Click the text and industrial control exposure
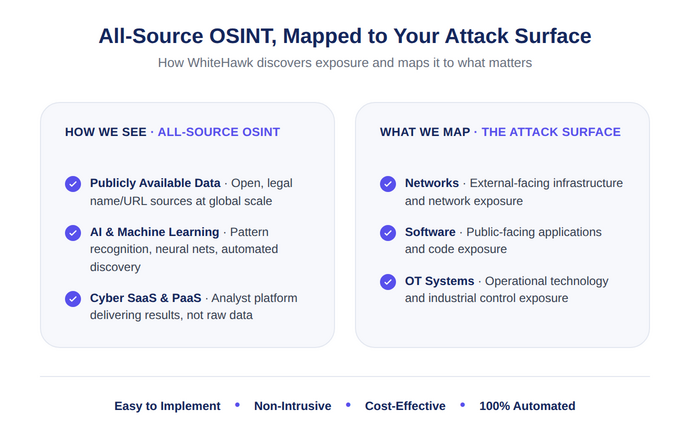This screenshot has width=690, height=440. (x=487, y=298)
